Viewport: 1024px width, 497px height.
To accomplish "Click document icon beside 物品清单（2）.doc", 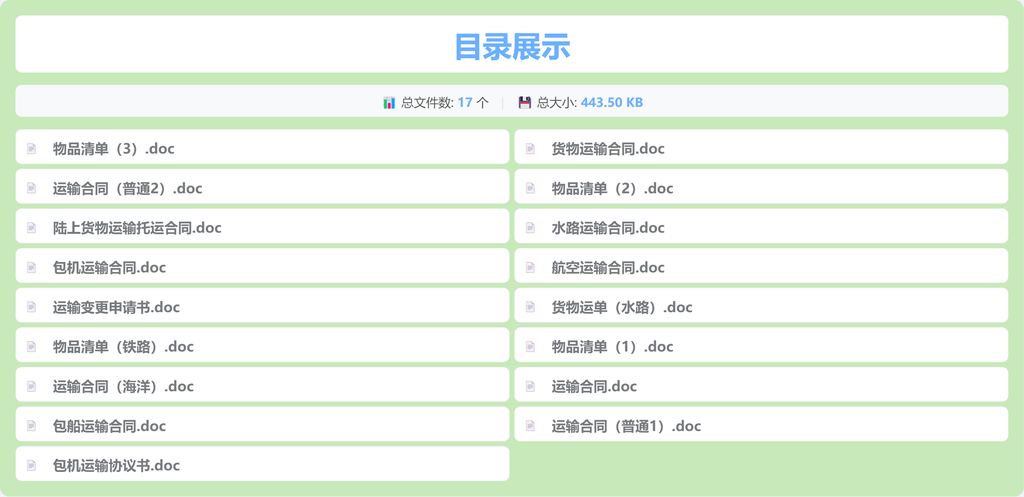I will pyautogui.click(x=530, y=189).
